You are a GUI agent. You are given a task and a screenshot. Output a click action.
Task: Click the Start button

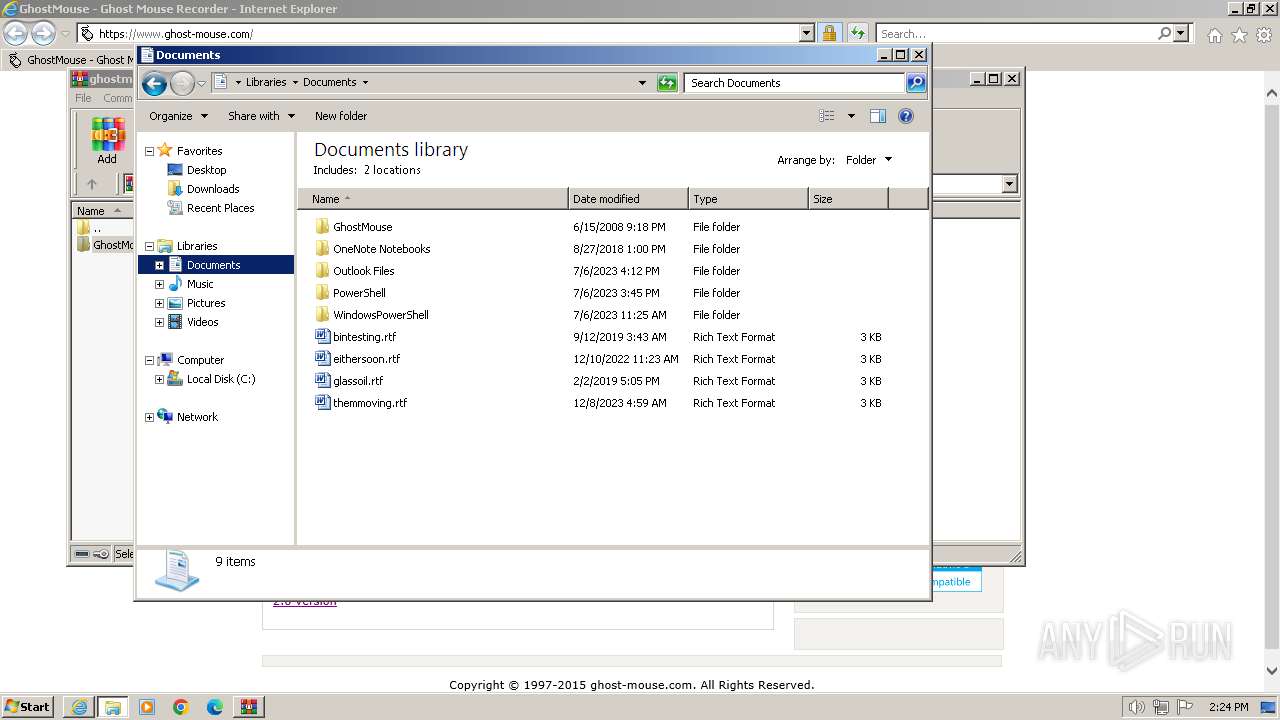click(28, 707)
